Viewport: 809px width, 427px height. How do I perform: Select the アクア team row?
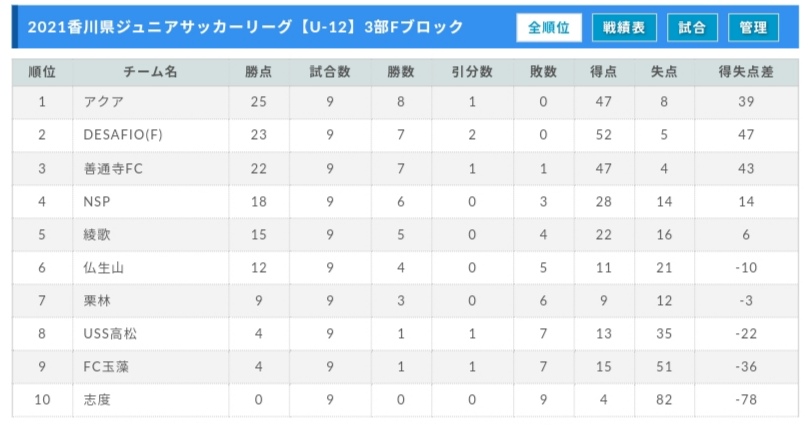[405, 102]
